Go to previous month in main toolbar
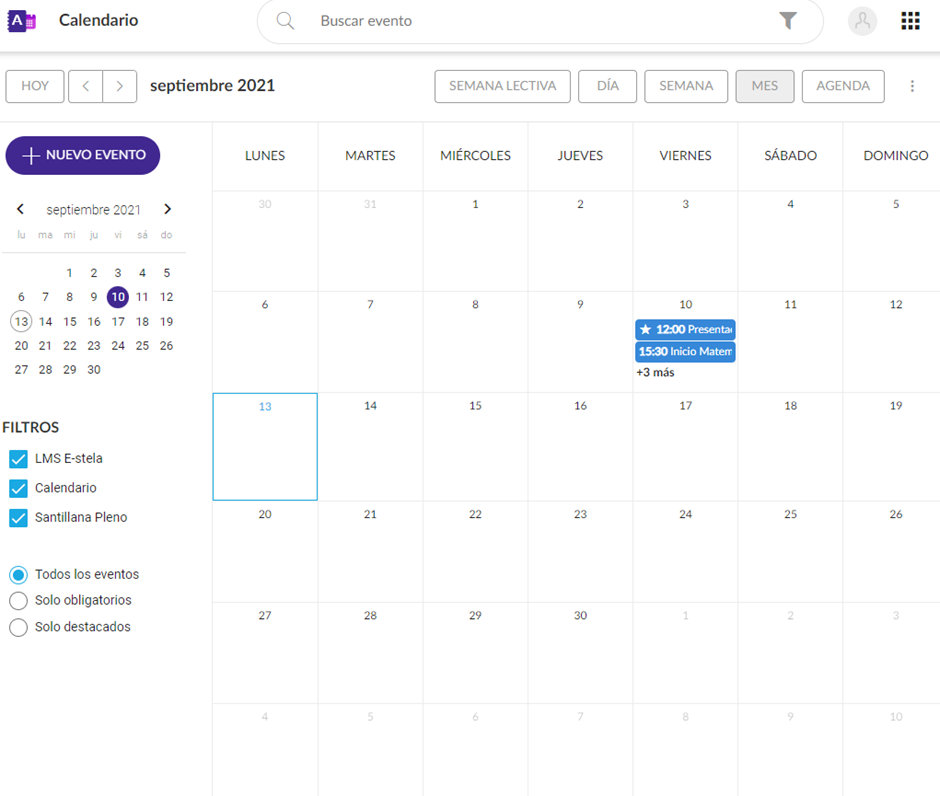The height and width of the screenshot is (796, 940). click(86, 86)
